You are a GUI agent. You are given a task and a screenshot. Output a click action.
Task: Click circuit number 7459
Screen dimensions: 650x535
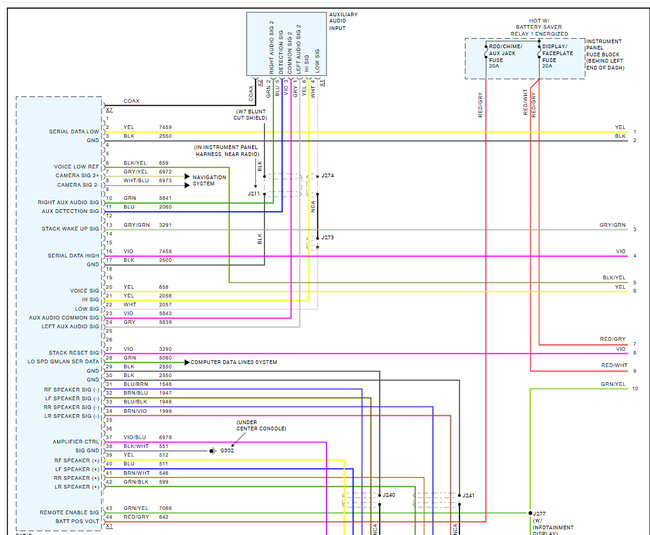coord(165,127)
